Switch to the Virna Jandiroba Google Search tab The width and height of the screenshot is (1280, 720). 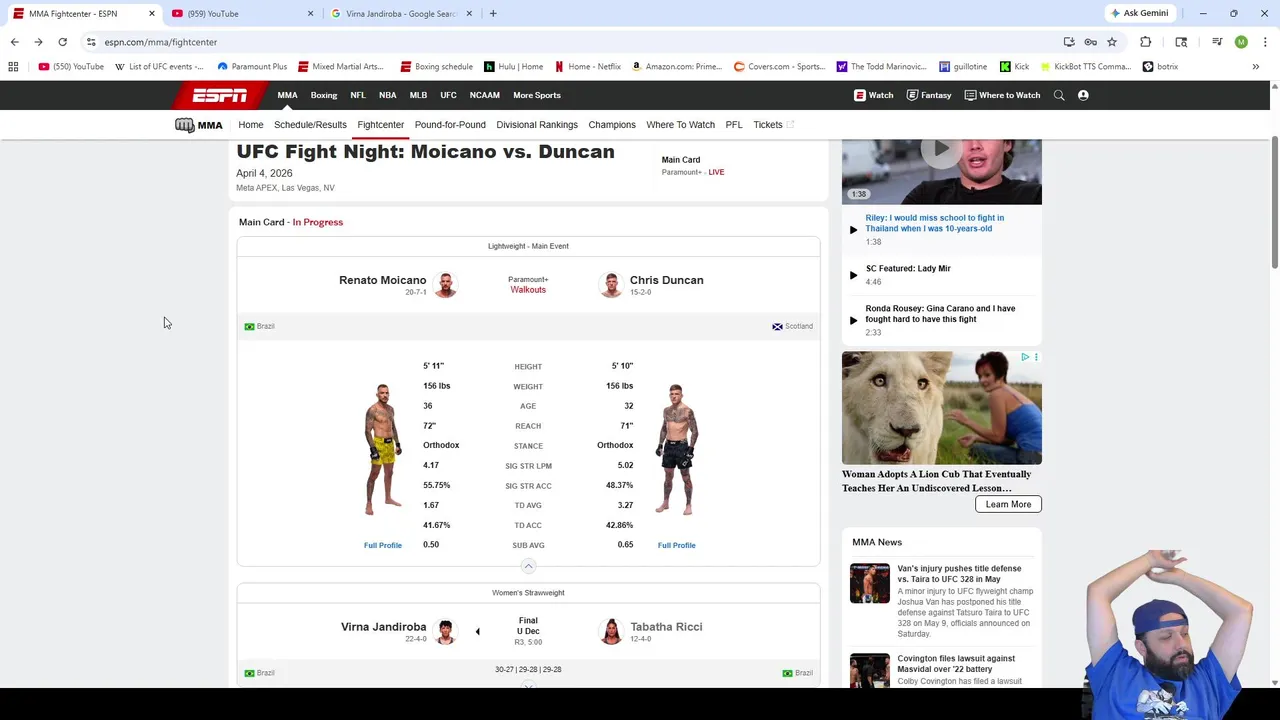pos(400,14)
